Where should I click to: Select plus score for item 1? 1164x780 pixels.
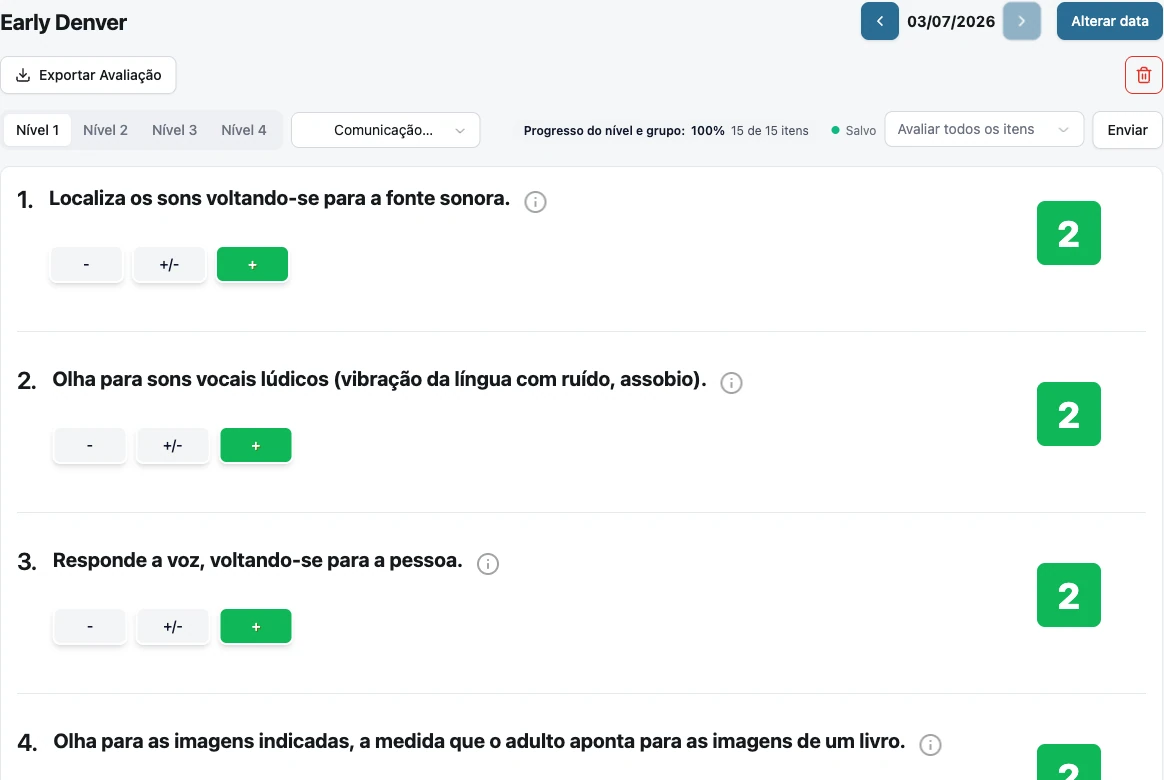[x=252, y=264]
